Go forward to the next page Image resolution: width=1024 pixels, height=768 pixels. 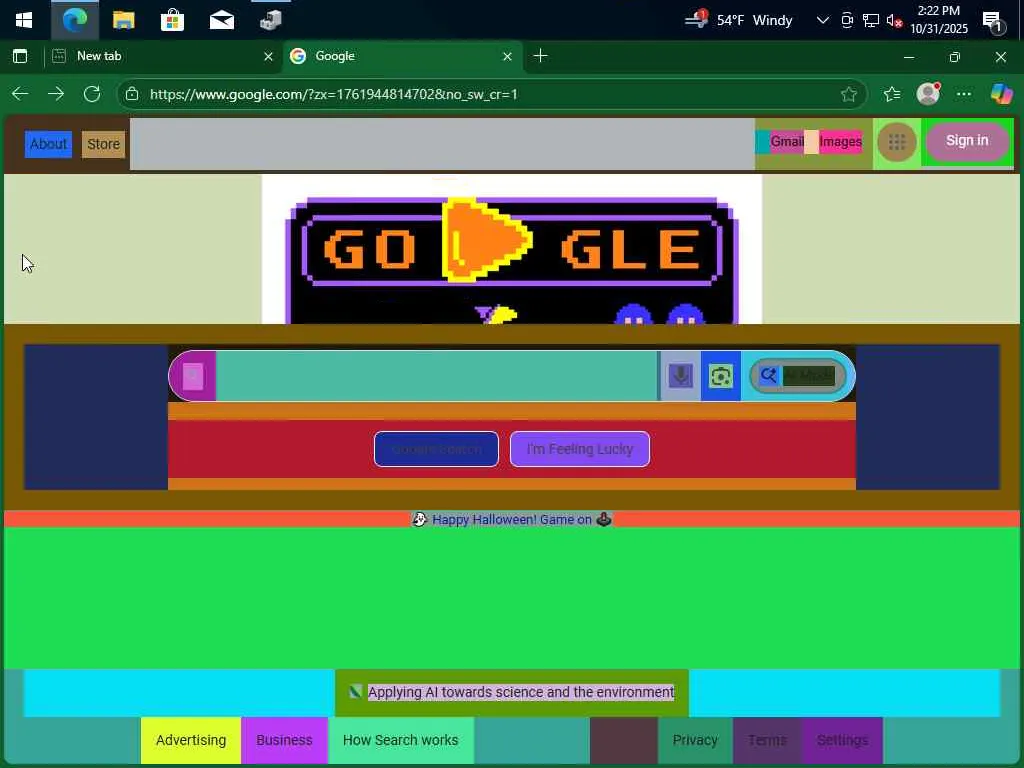pyautogui.click(x=56, y=94)
